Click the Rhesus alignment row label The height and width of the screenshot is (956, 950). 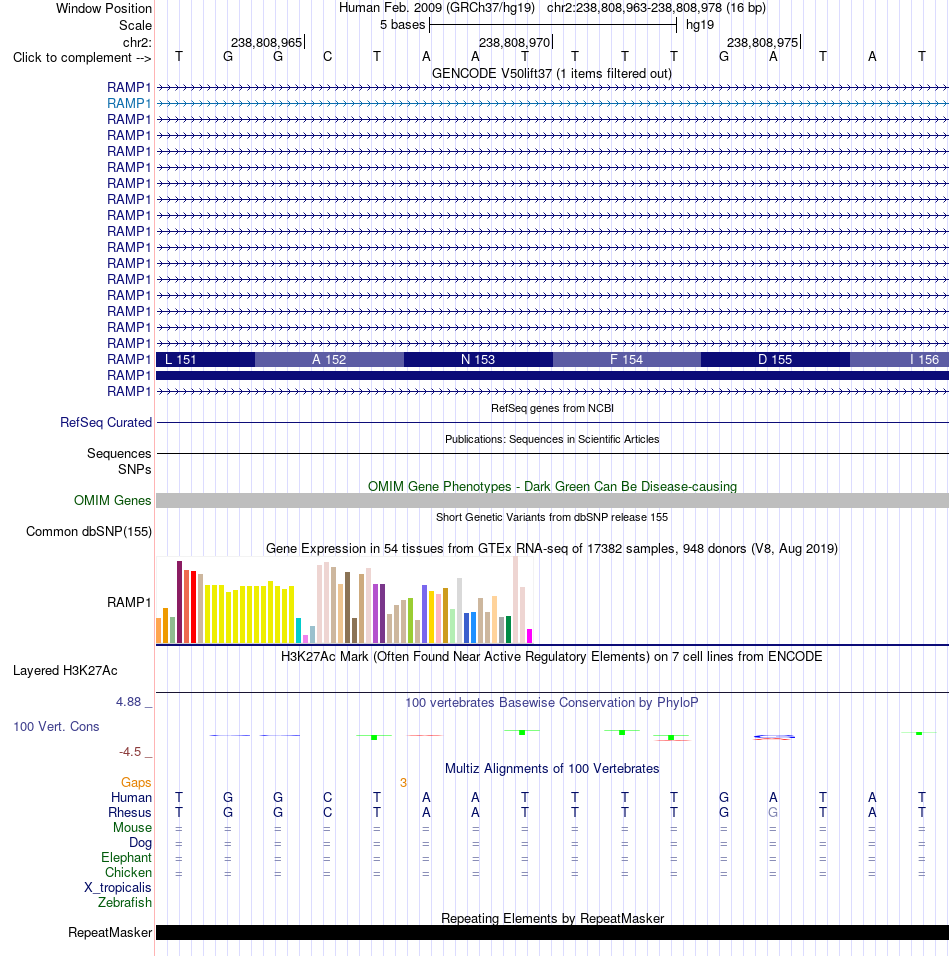129,813
